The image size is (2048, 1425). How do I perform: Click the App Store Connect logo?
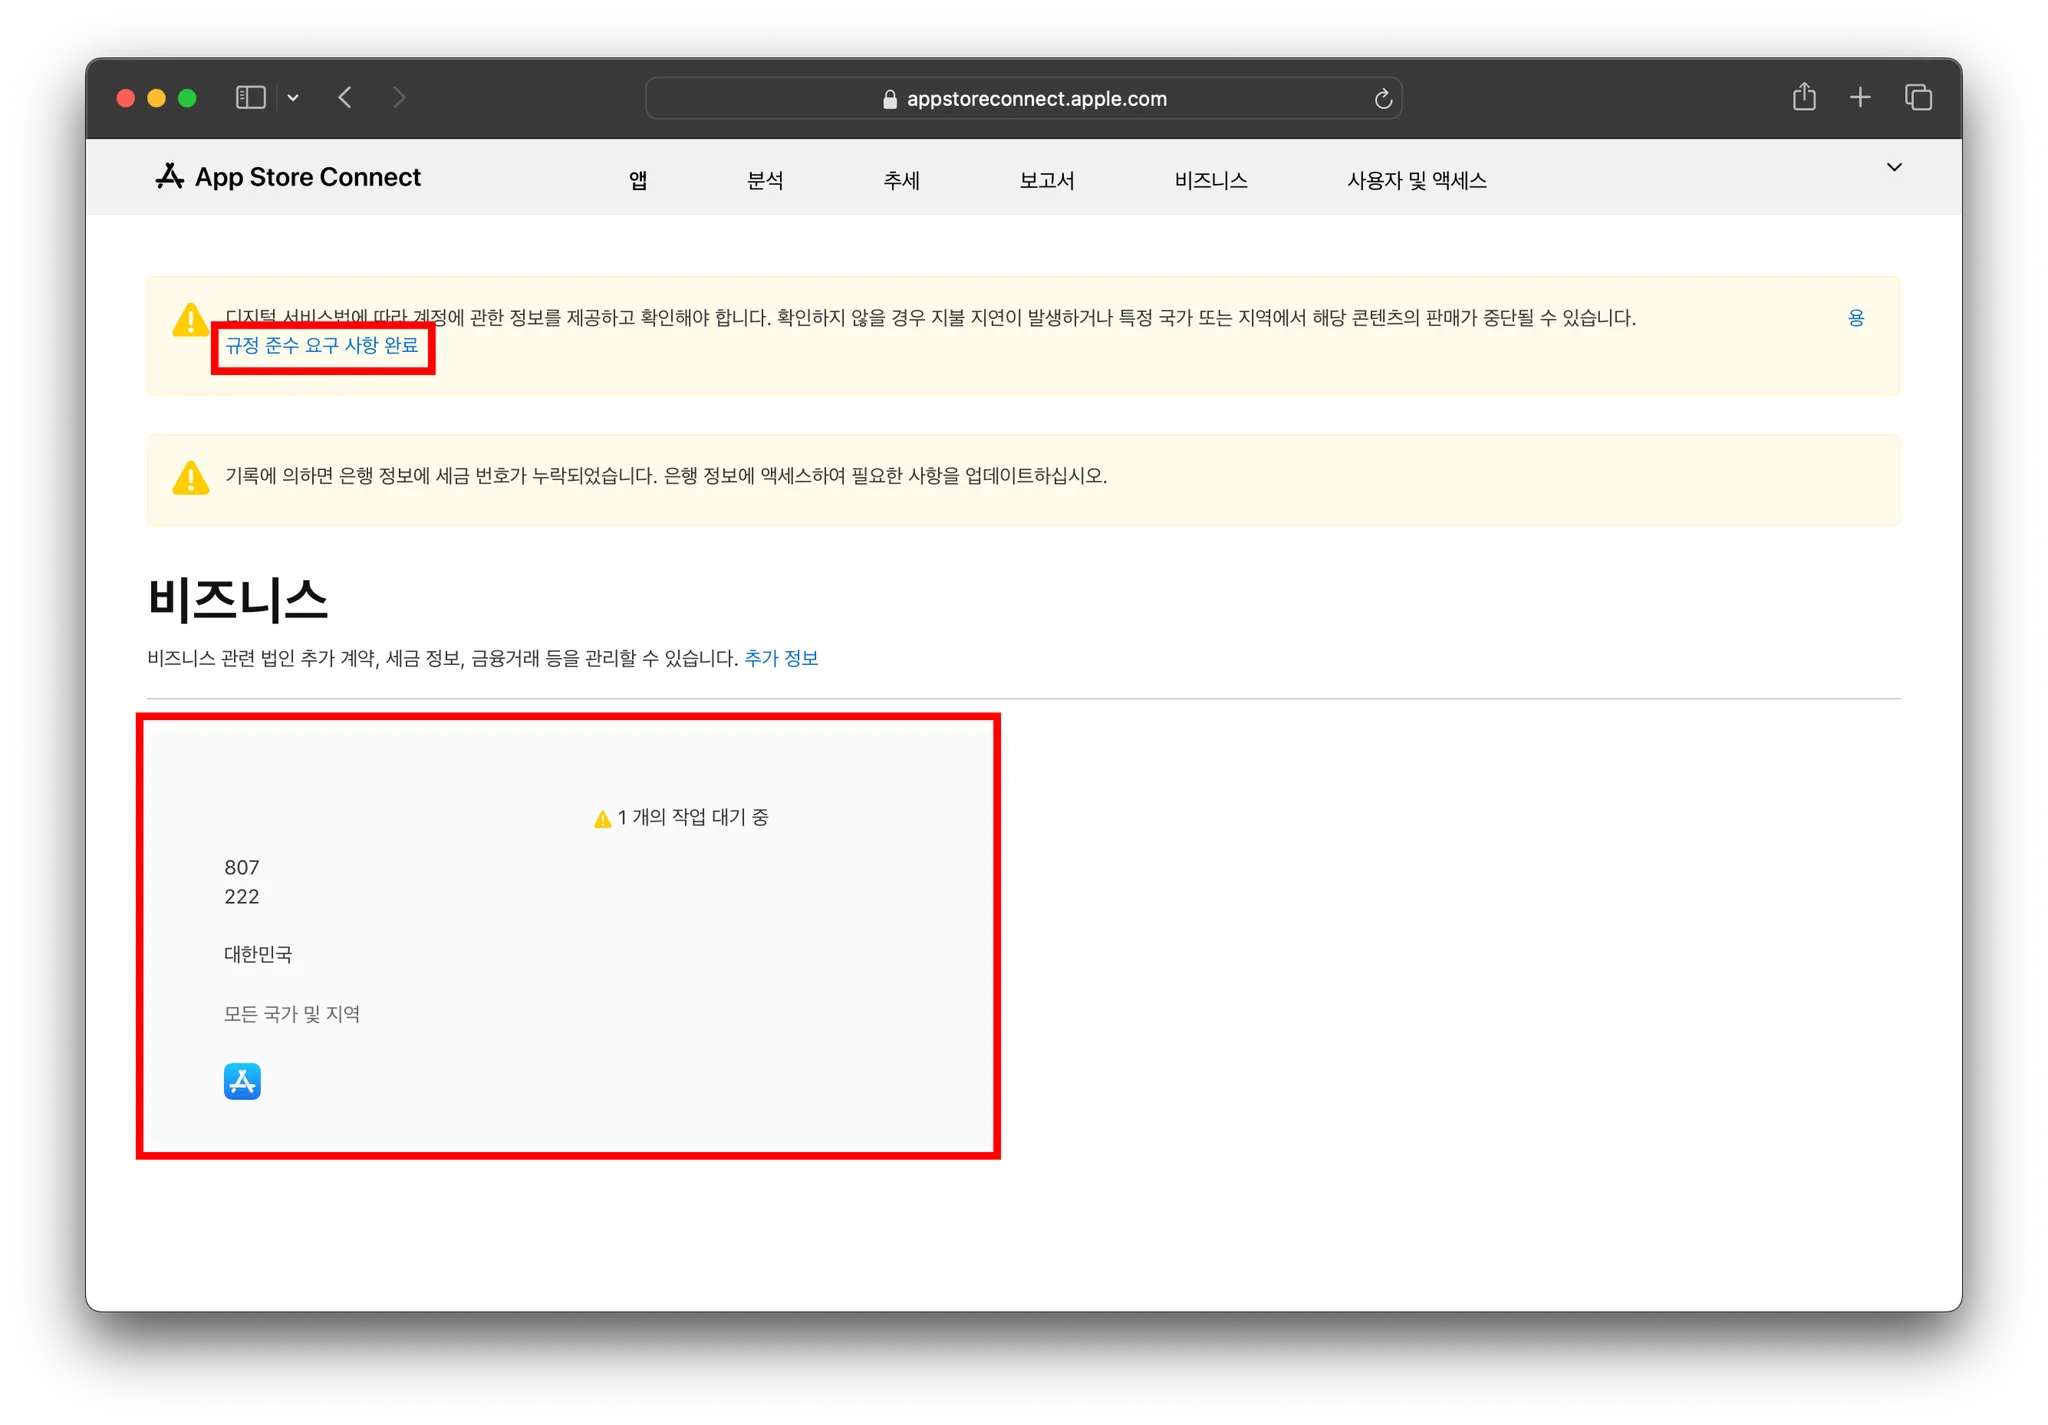[x=288, y=177]
